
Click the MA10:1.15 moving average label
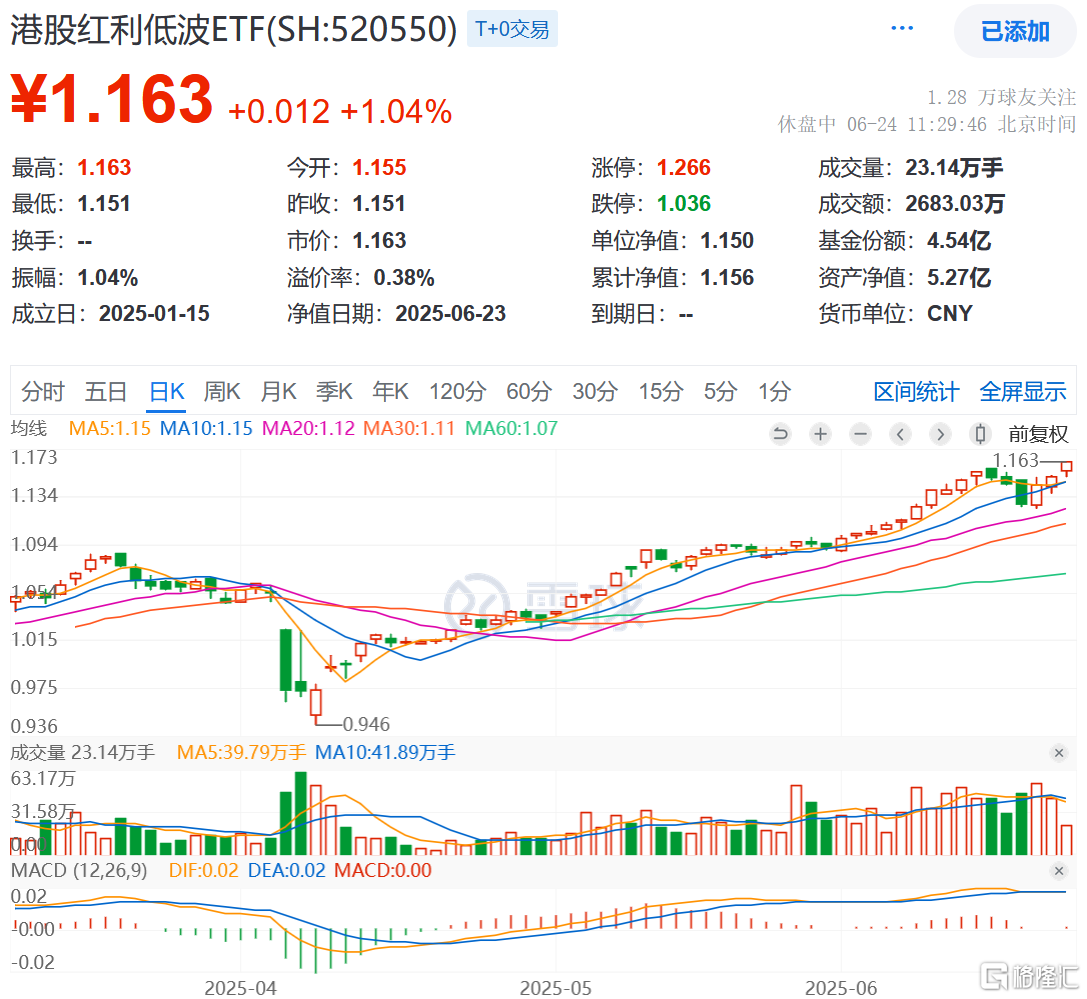206,428
